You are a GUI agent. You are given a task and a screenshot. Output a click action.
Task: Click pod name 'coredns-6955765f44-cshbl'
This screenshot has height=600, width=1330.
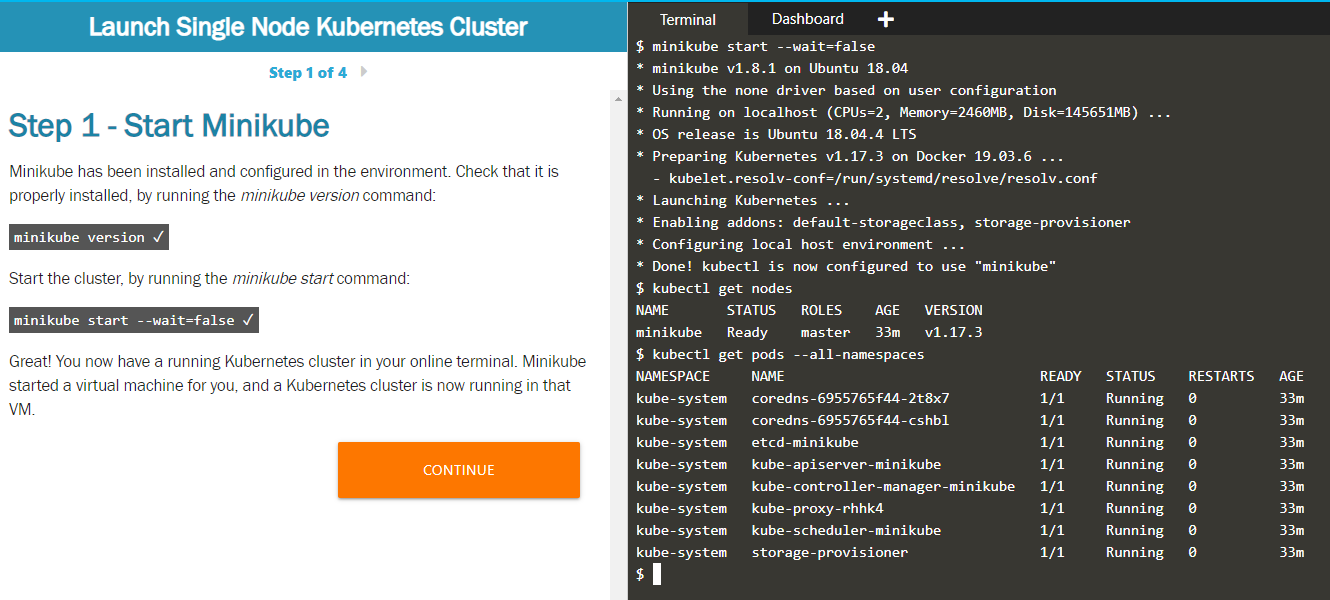coord(850,420)
